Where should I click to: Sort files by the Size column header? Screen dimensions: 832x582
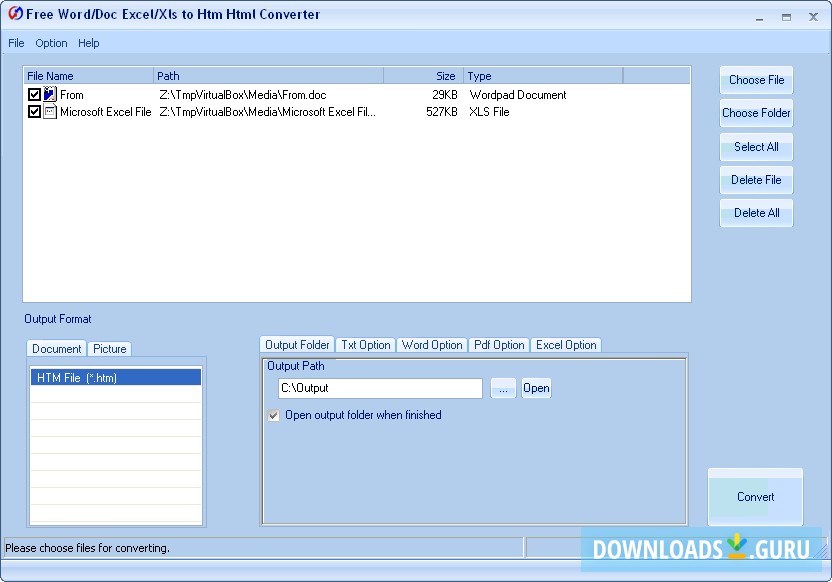[x=422, y=76]
